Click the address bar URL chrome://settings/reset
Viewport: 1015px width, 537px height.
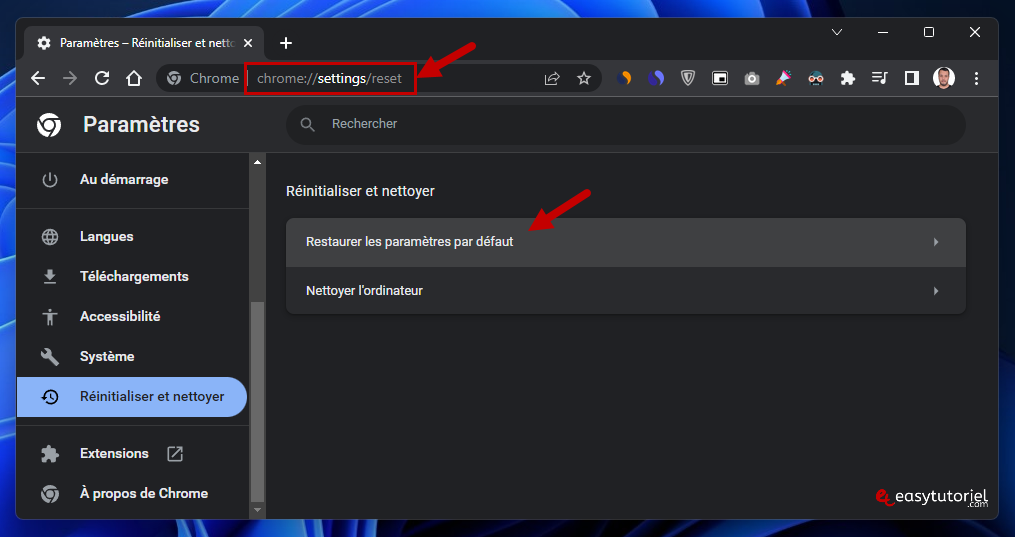(329, 78)
